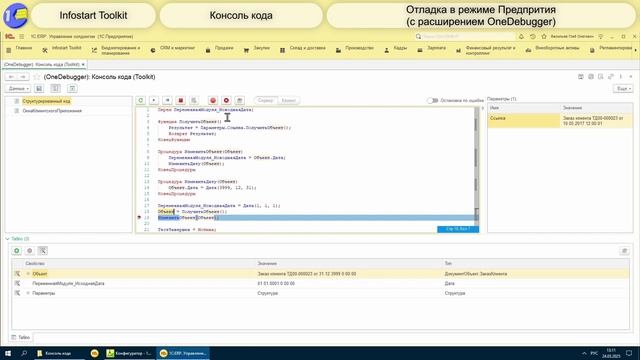640x360 pixels.
Task: Open the Windows Start menu
Action: click(x=8, y=353)
